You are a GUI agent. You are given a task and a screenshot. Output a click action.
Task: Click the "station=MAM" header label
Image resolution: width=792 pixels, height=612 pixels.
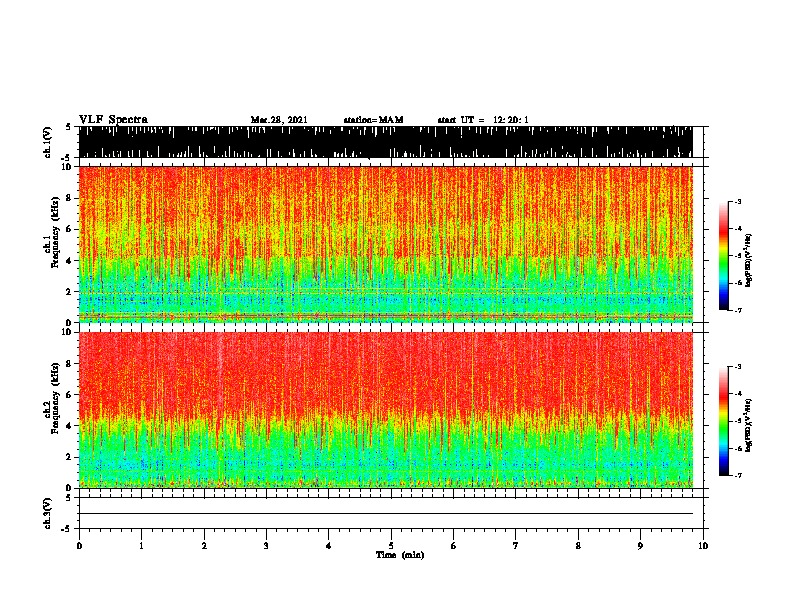[373, 120]
